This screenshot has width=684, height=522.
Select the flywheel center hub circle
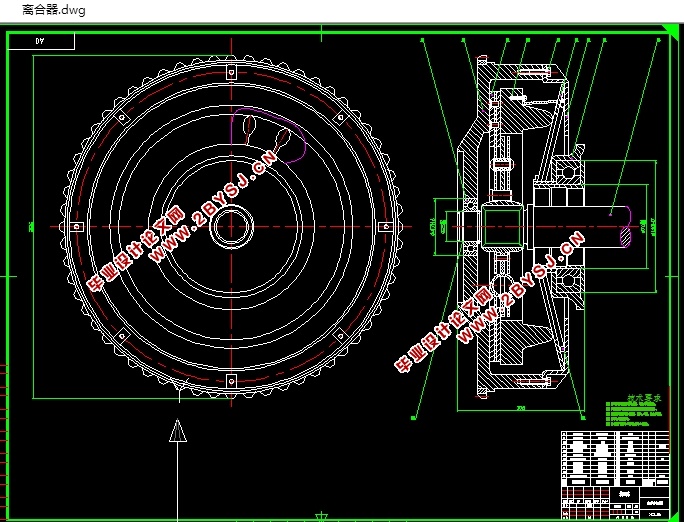[232, 227]
